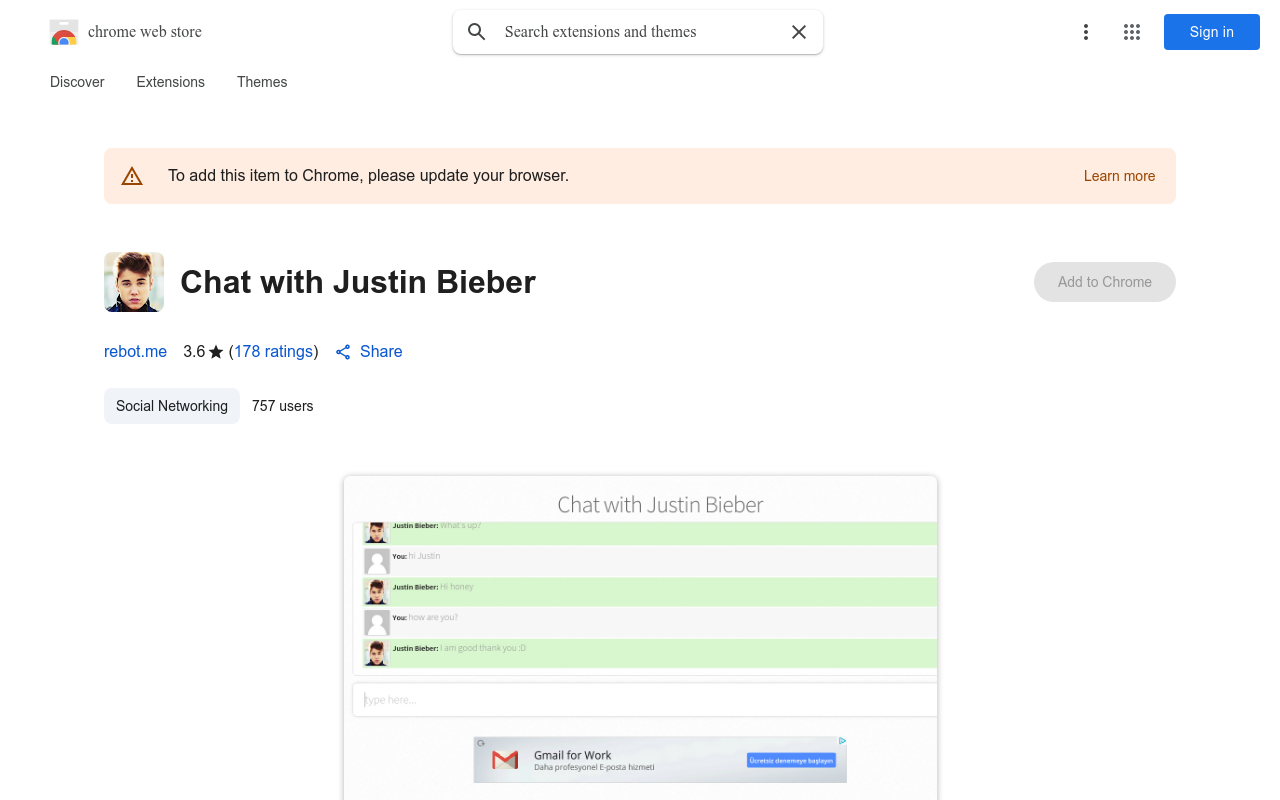Open the 178 ratings link
The image size is (1280, 800).
pos(274,352)
